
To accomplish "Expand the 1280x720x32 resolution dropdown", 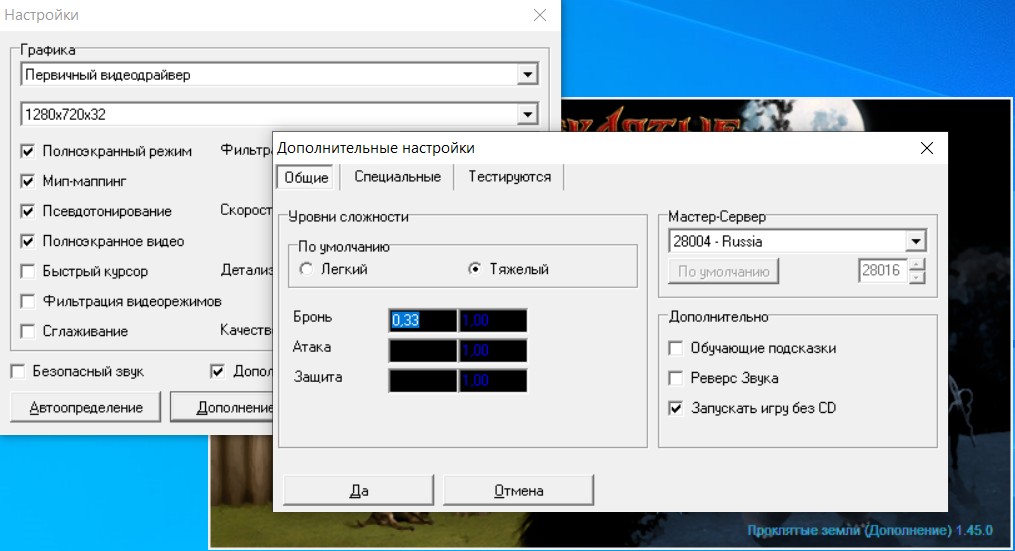I will tap(527, 115).
